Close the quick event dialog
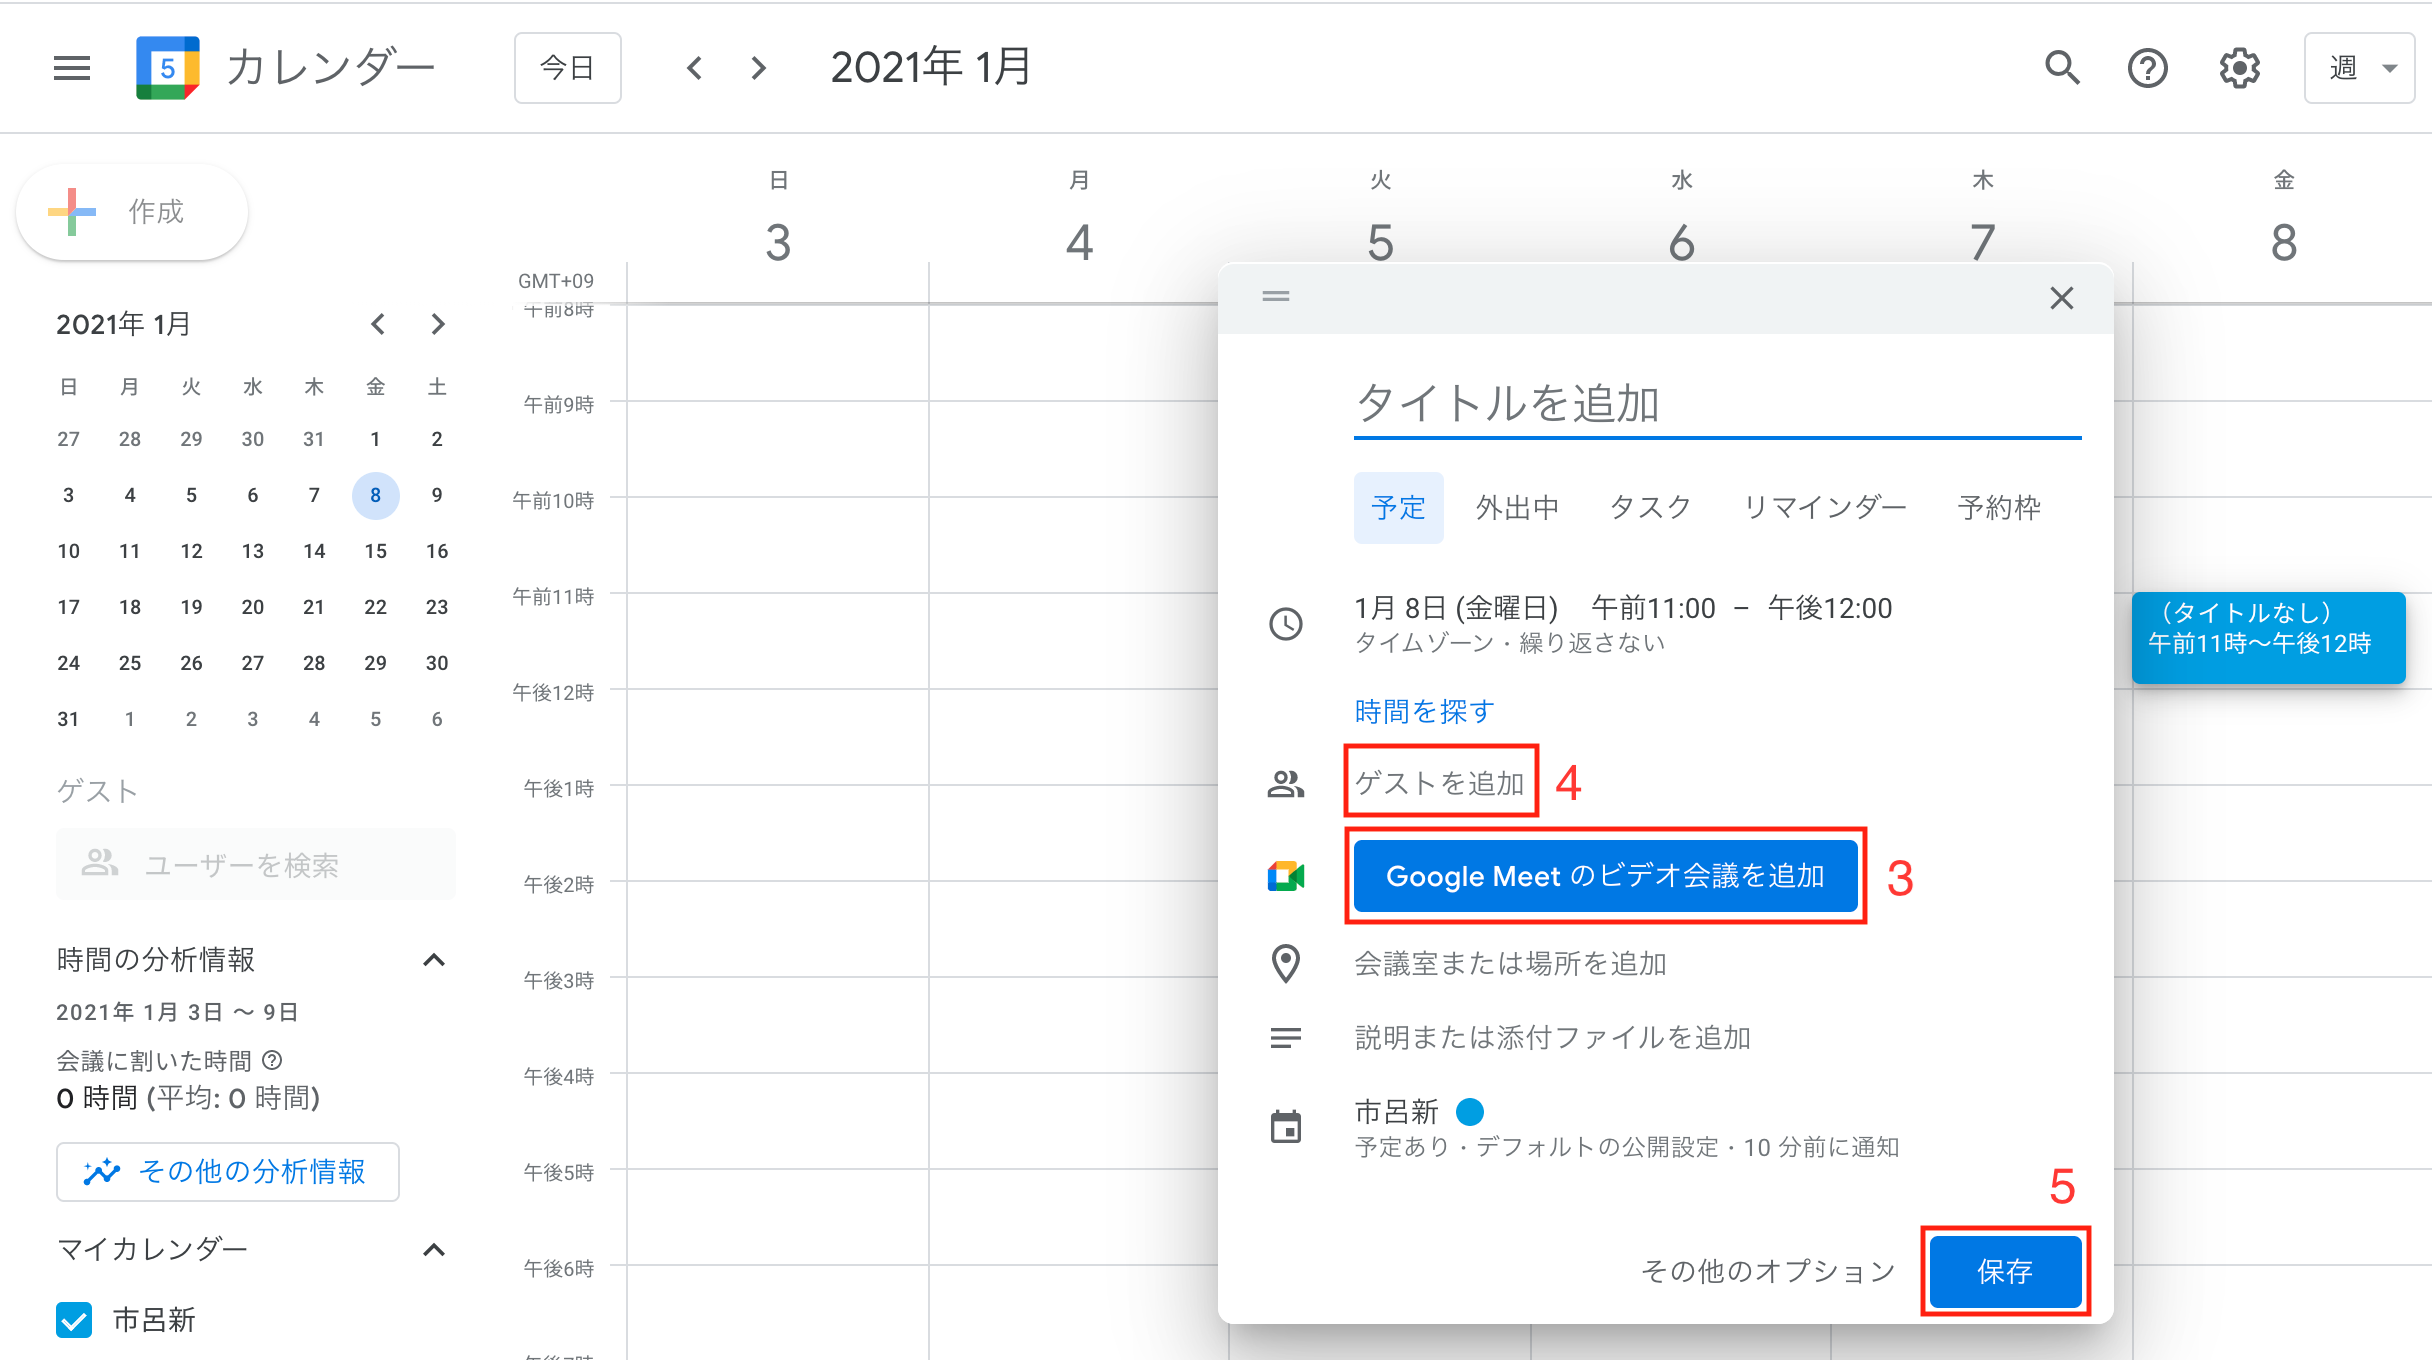2432x1360 pixels. (x=2061, y=298)
